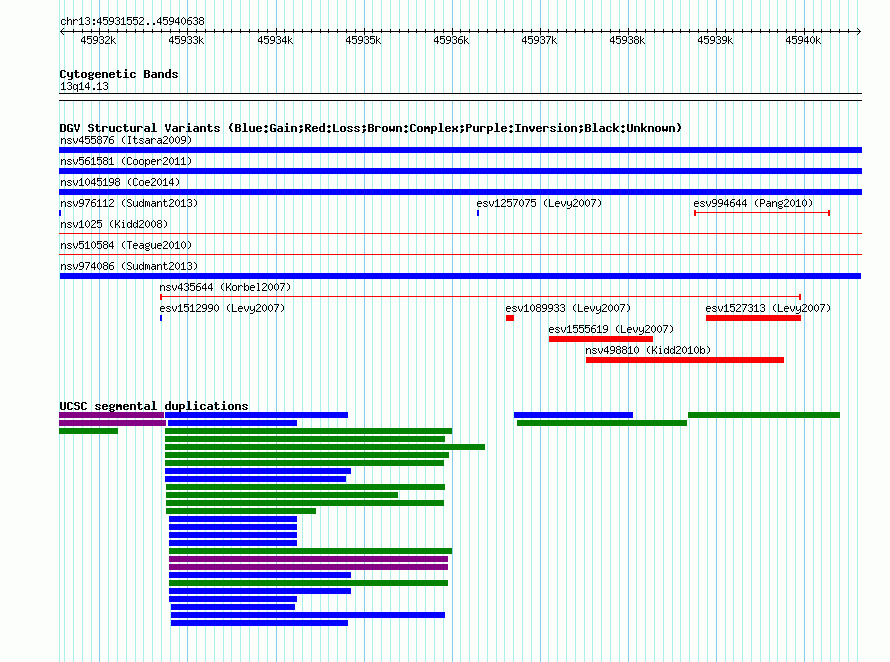Image resolution: width=890 pixels, height=662 pixels.
Task: Open esv1555619 (Levy2007) variant label
Action: [611, 329]
